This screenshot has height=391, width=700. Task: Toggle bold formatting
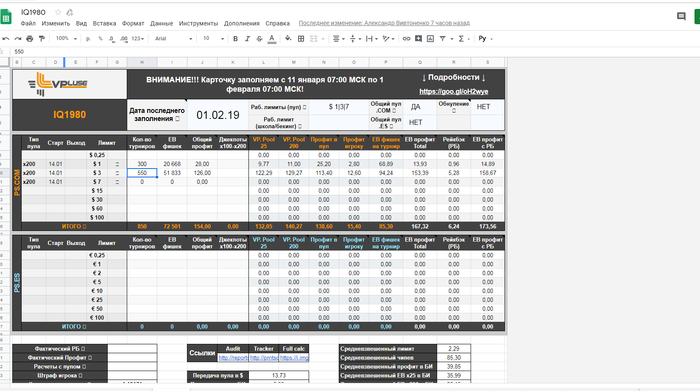tap(235, 39)
